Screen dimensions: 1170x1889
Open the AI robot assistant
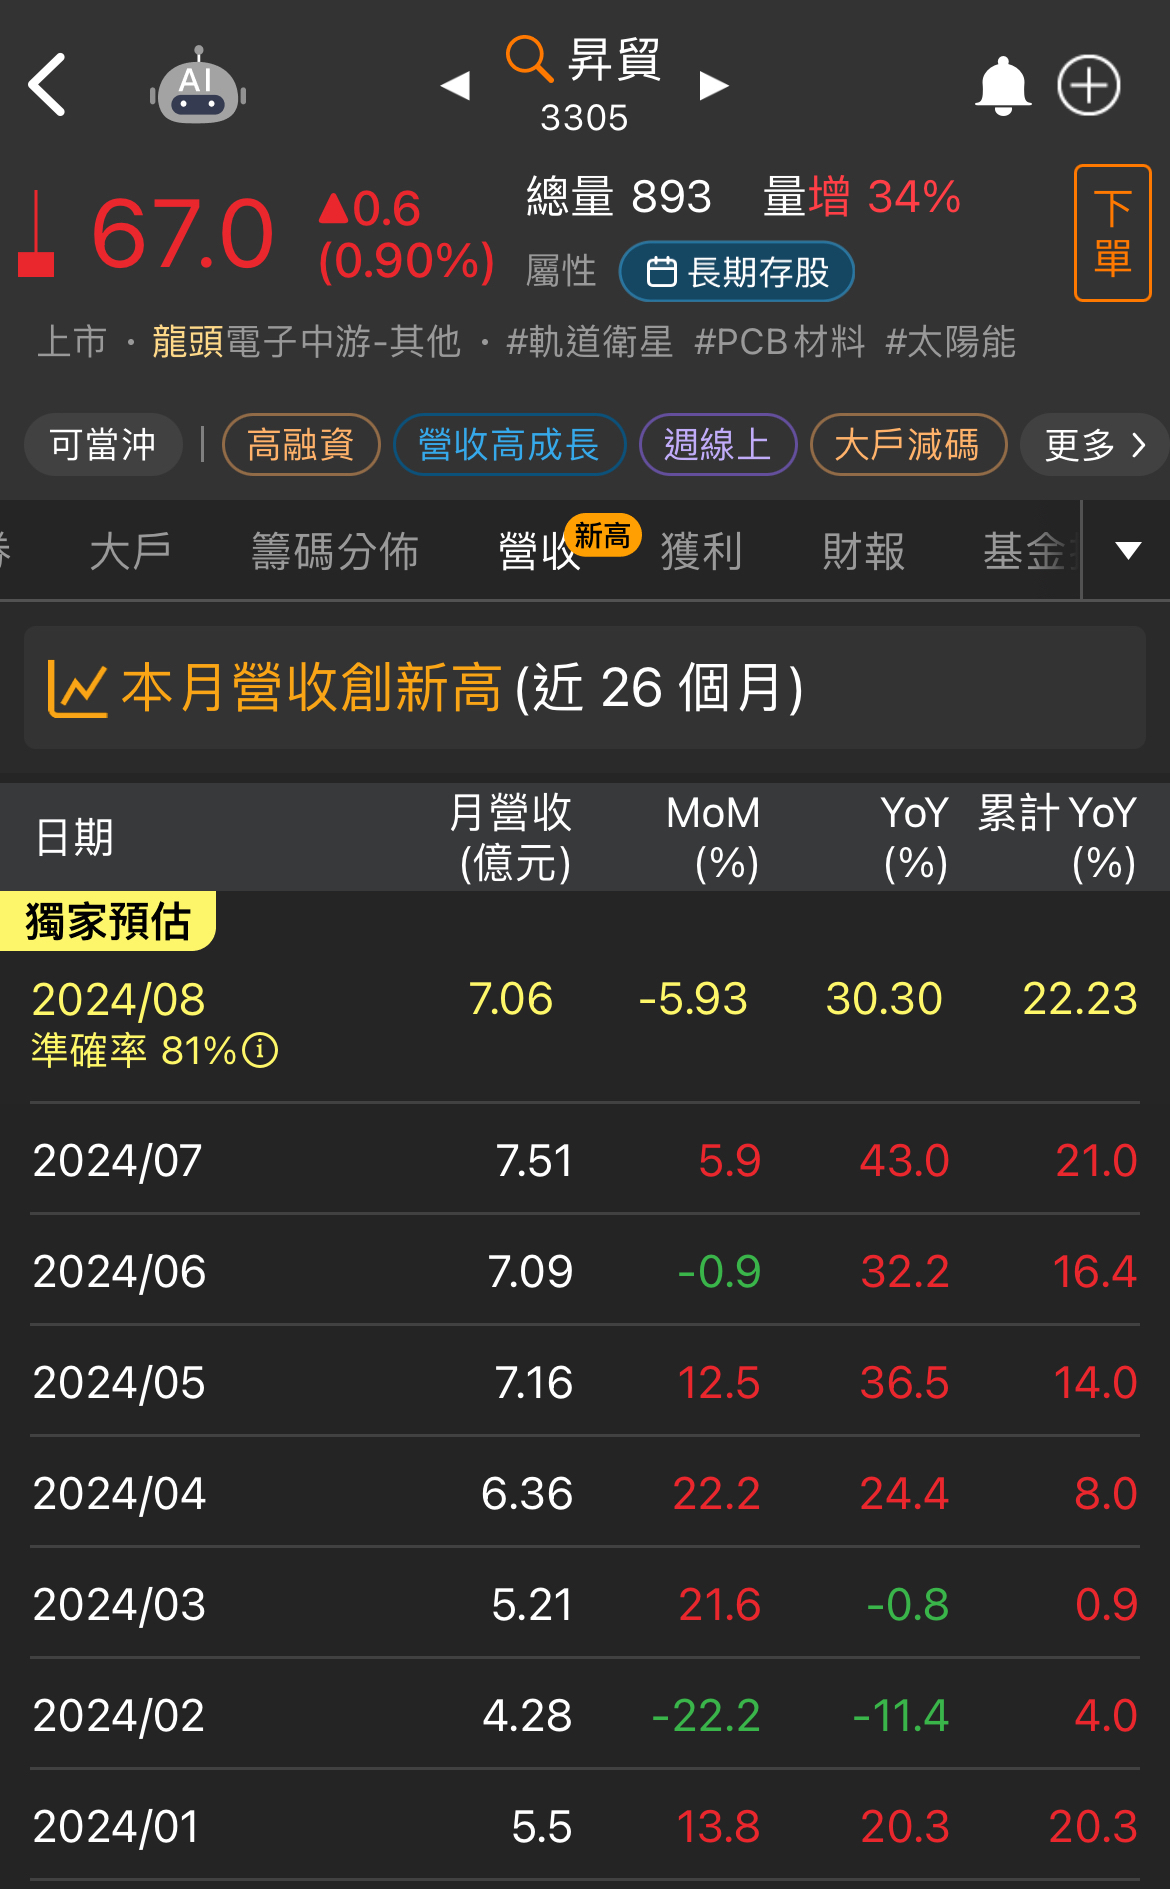pos(198,87)
